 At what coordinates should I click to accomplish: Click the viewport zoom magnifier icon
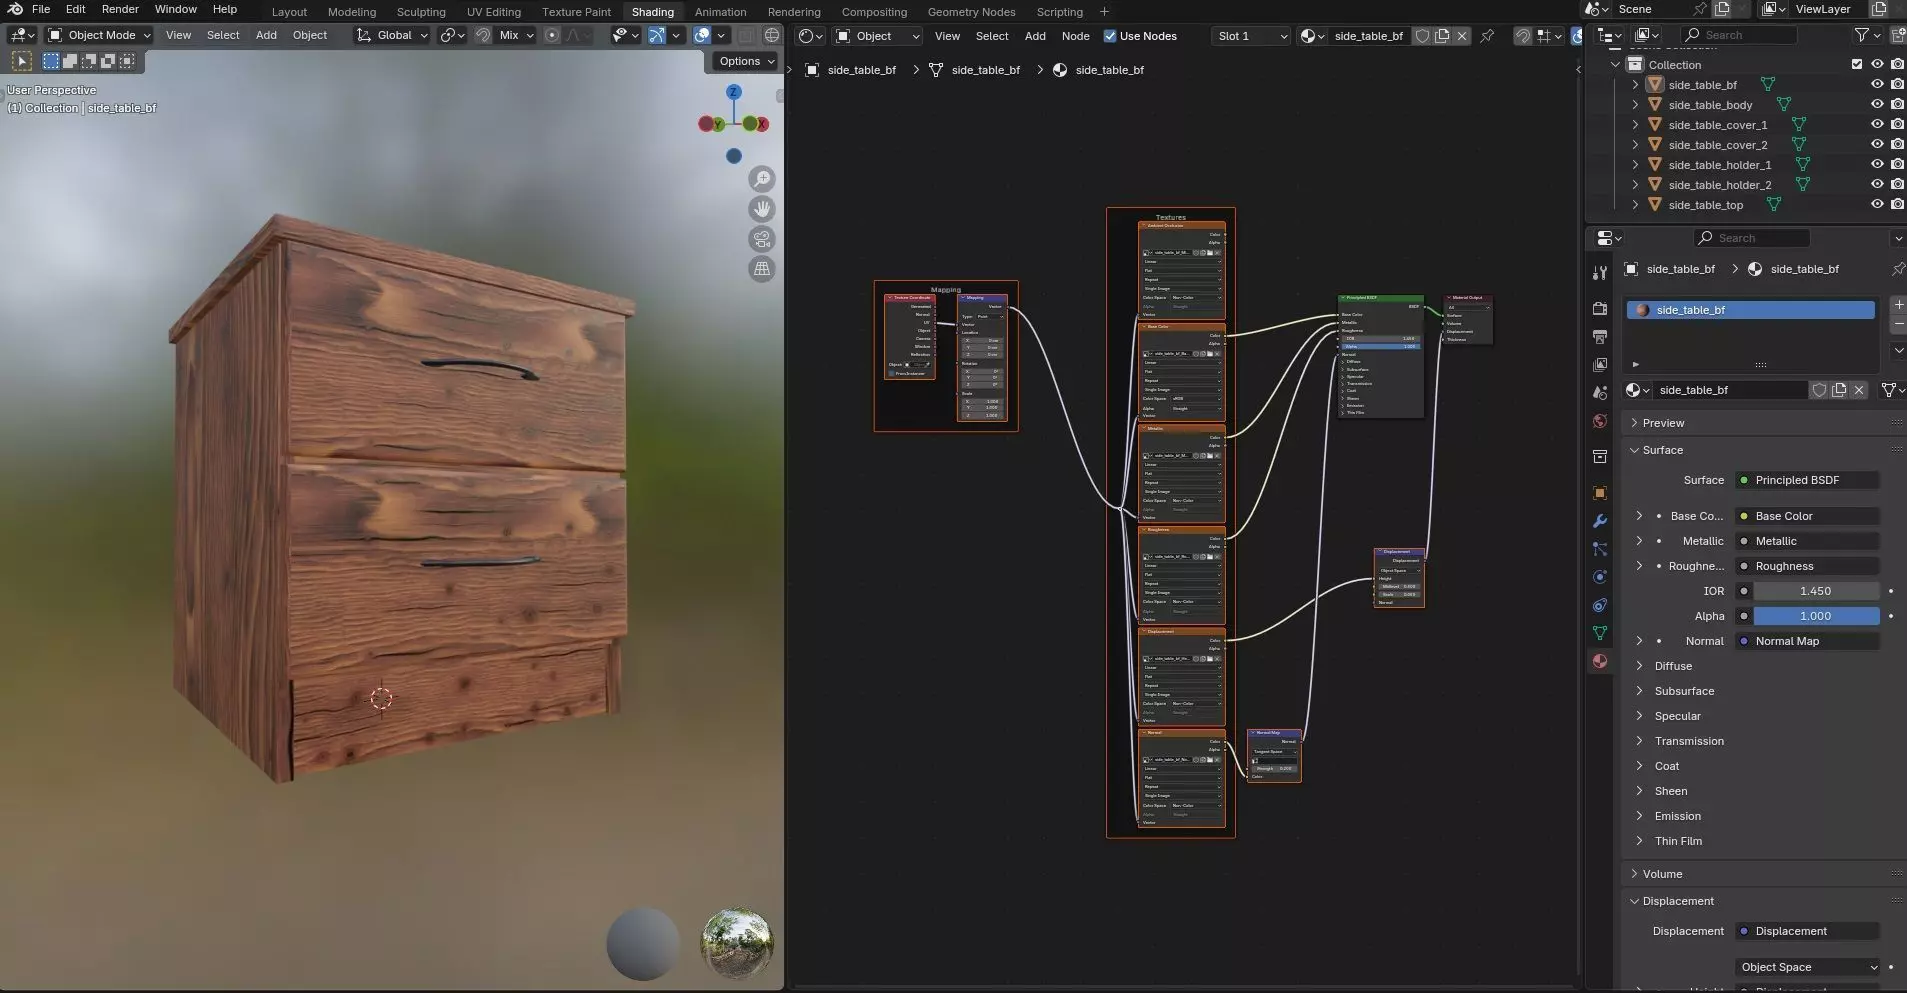[x=762, y=179]
